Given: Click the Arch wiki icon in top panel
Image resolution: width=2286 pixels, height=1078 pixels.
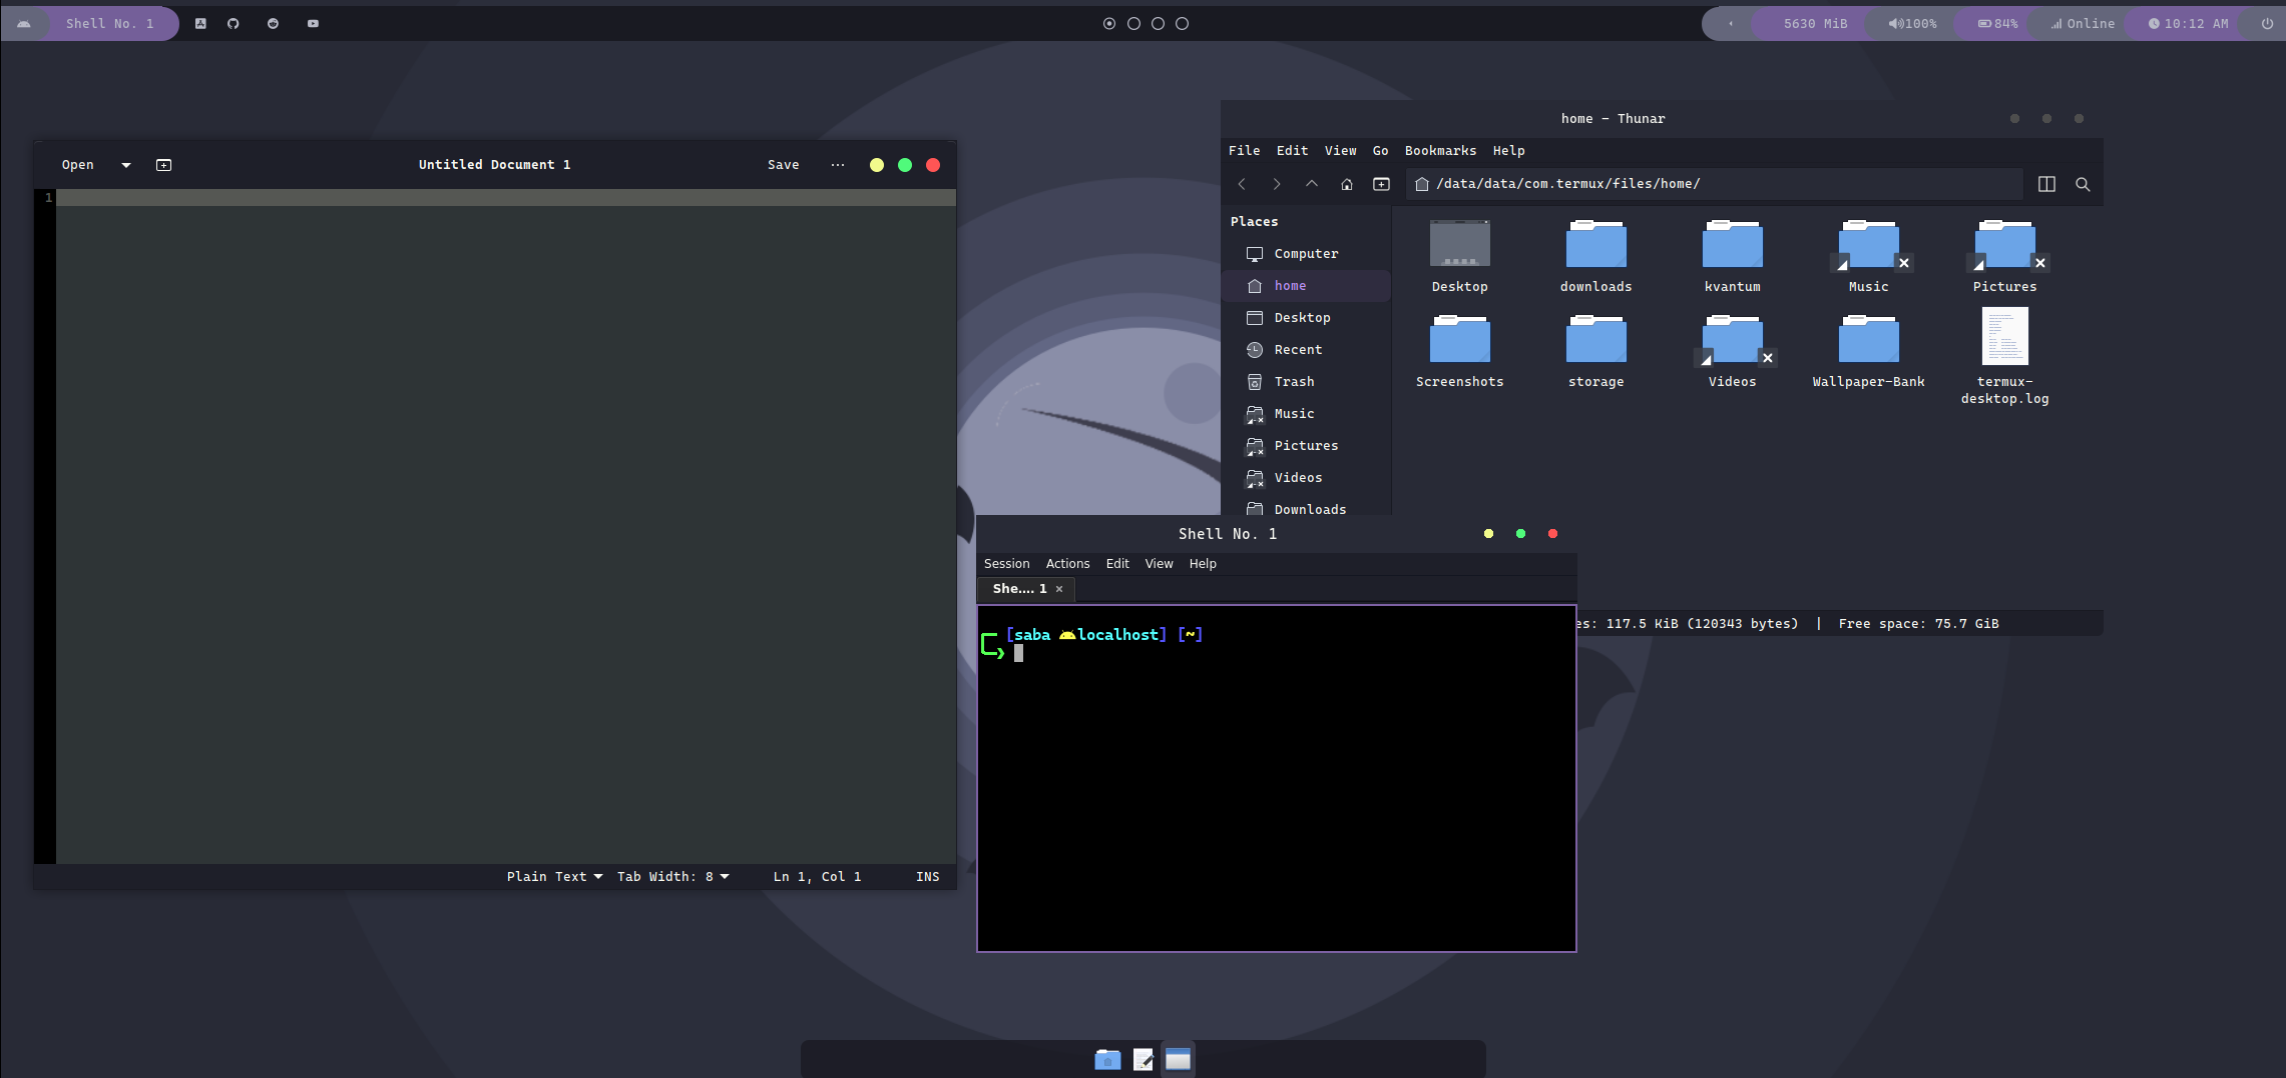Looking at the screenshot, I should 200,23.
